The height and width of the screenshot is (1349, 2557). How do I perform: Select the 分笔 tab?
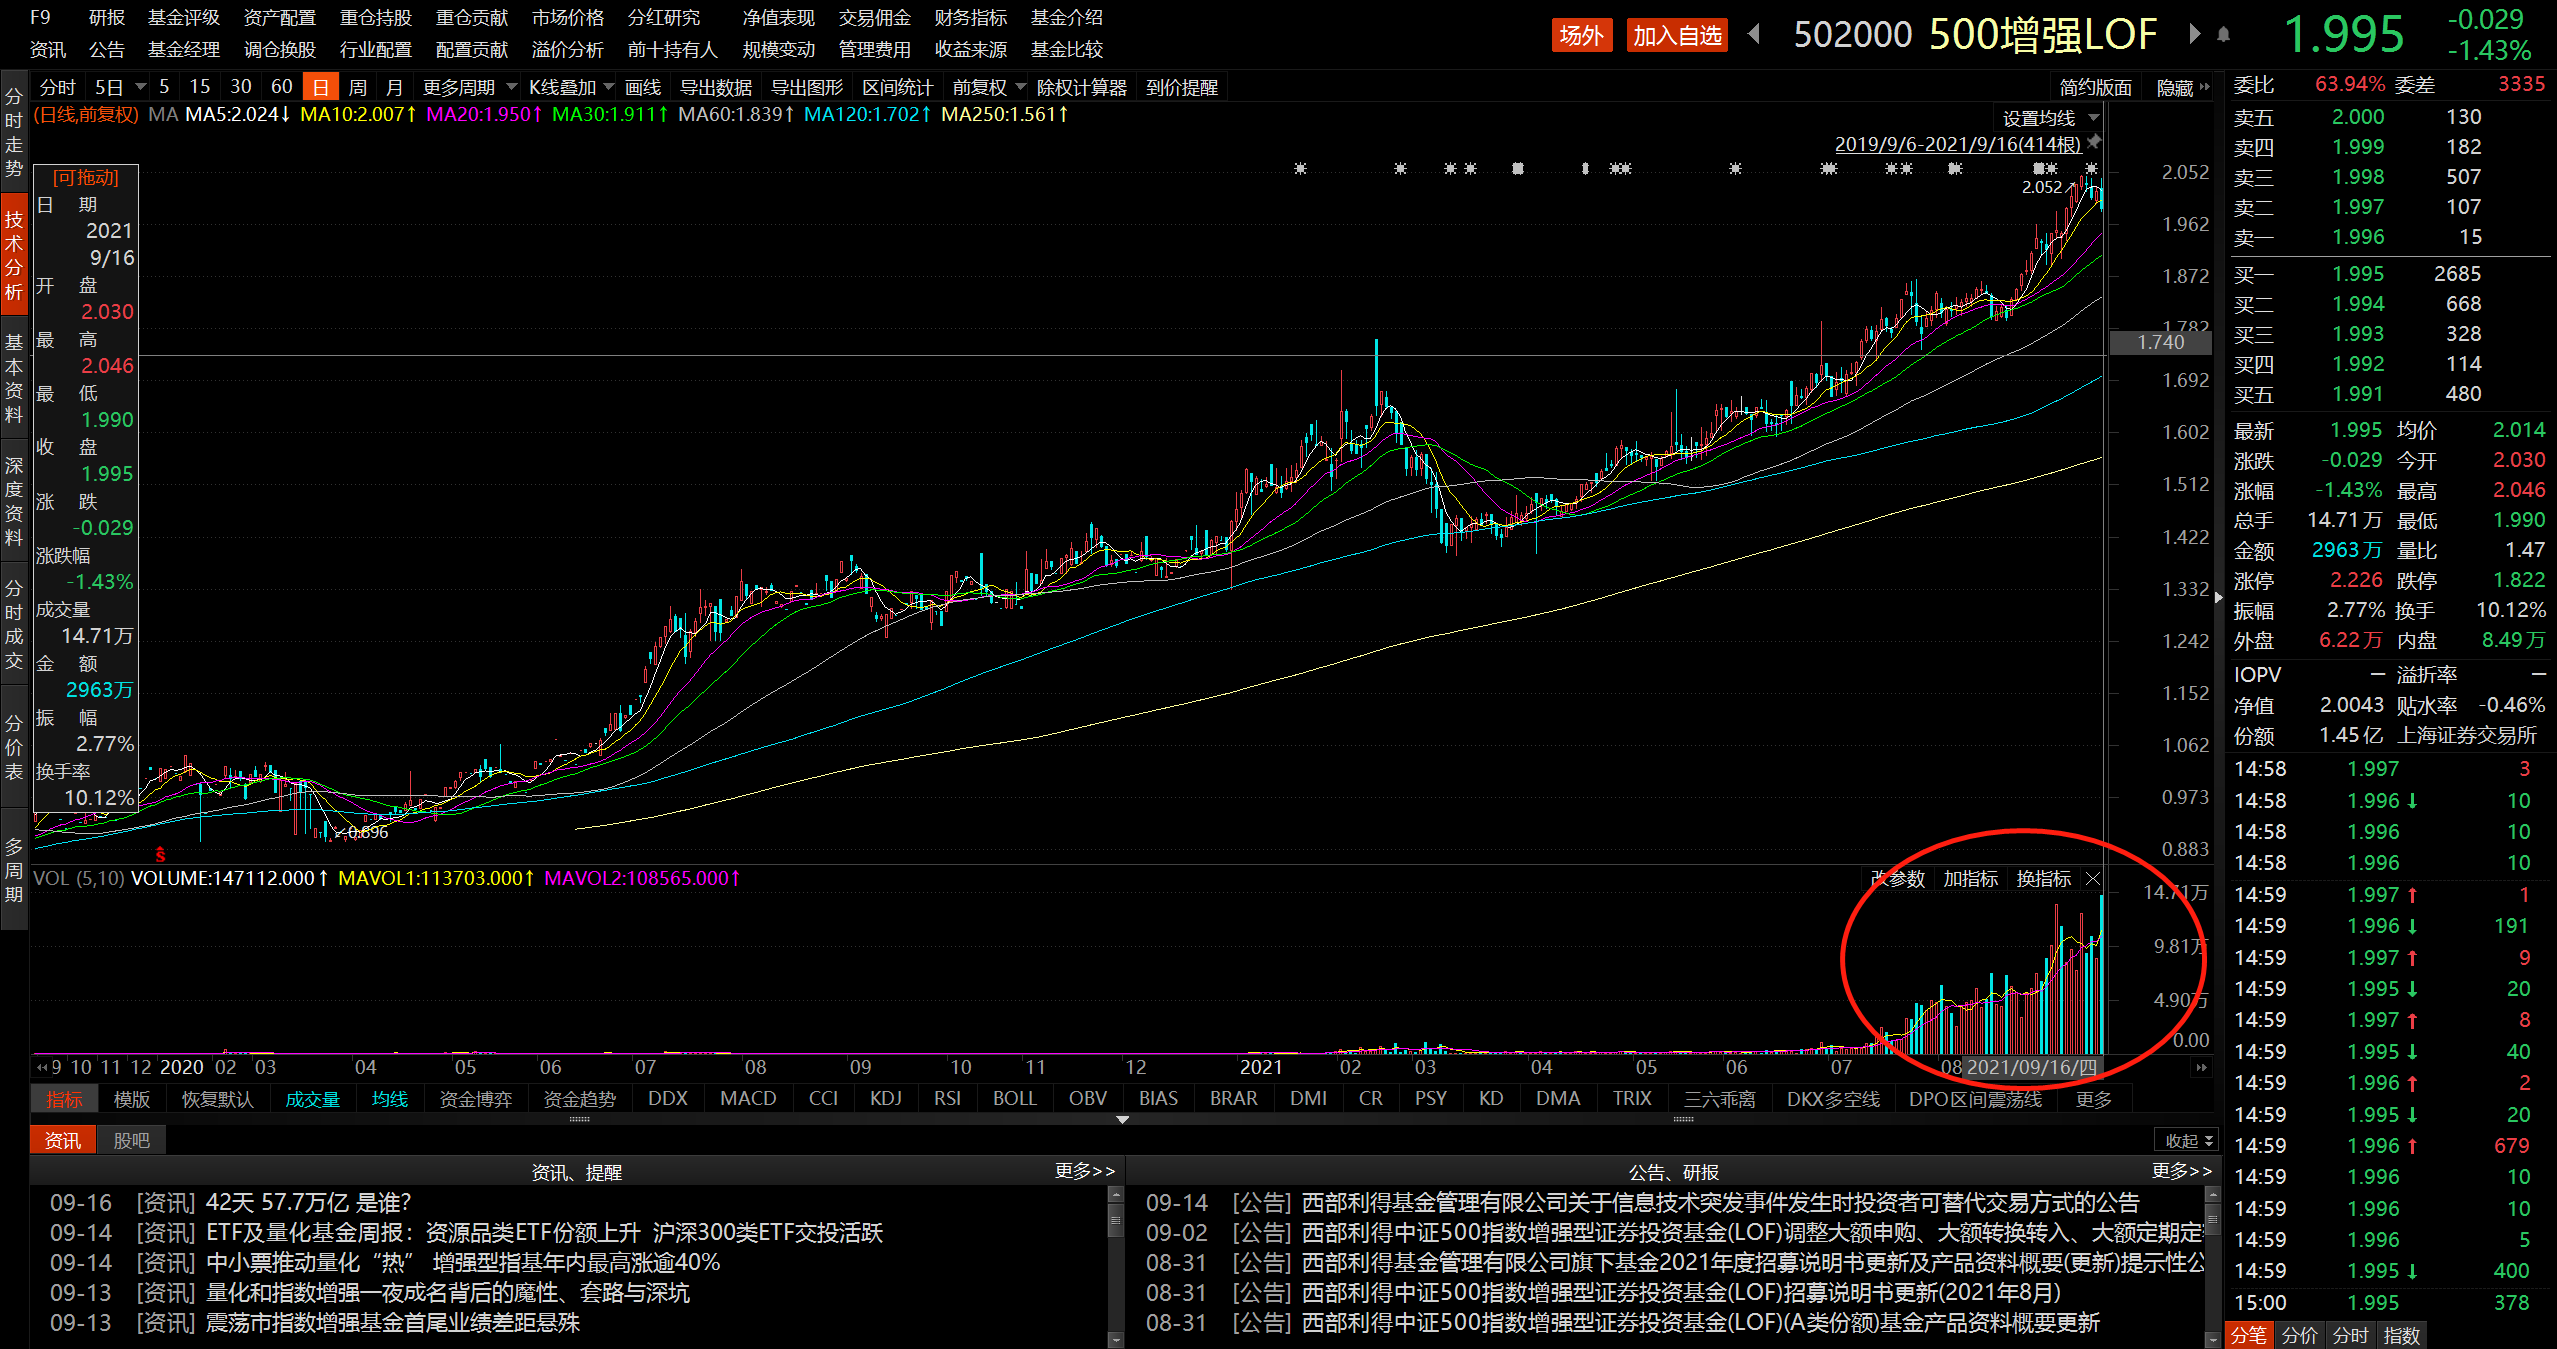point(2249,1335)
